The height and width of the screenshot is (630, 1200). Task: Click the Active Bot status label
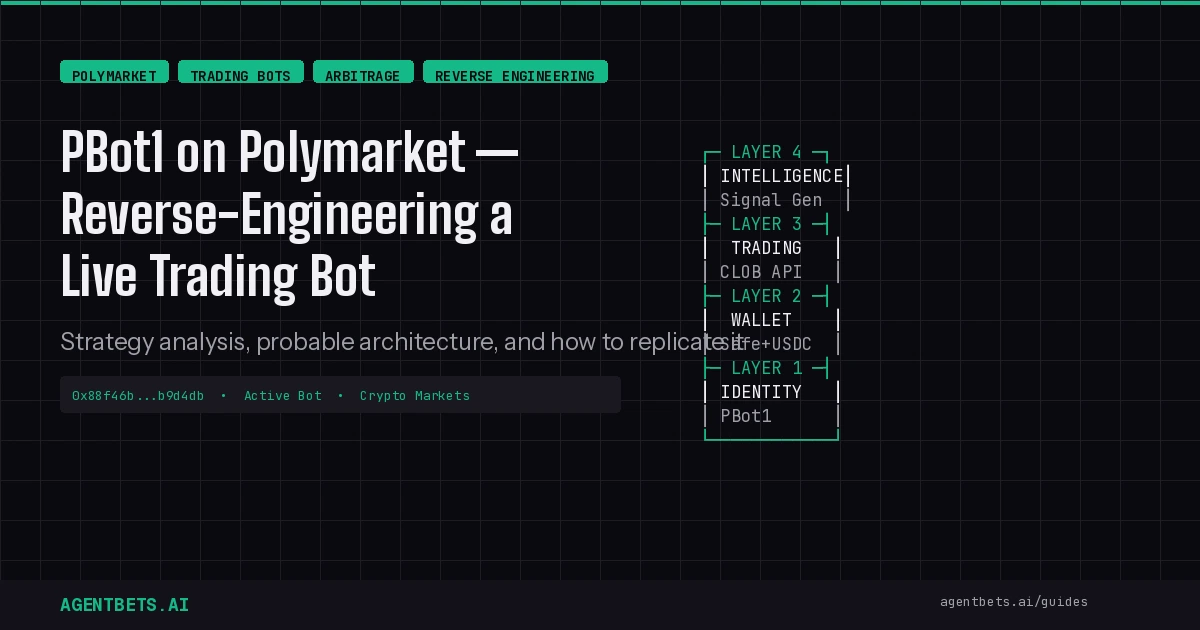click(x=283, y=395)
